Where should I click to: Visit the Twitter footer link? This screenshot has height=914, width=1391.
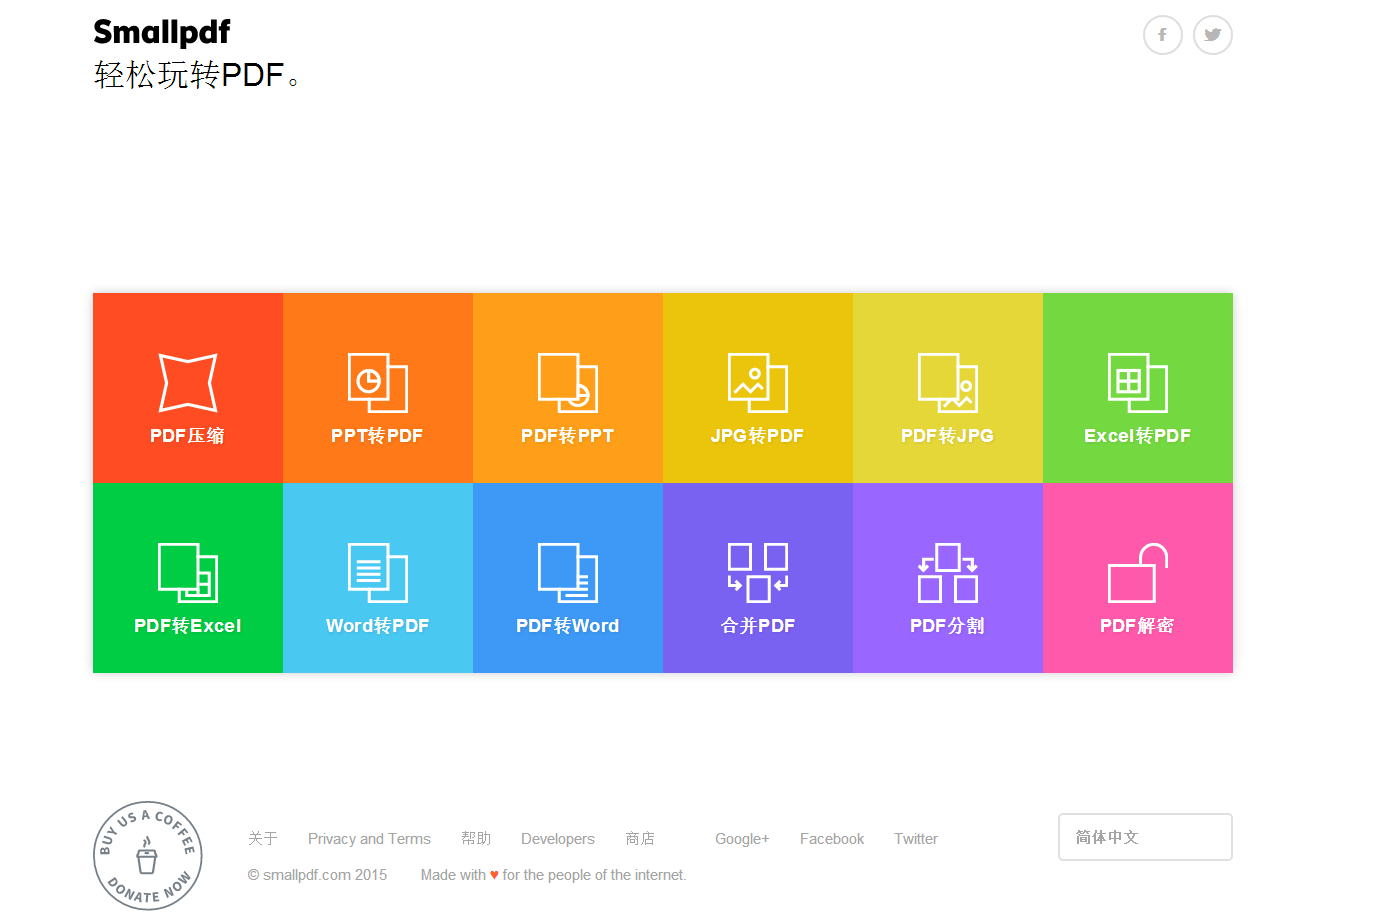tap(916, 839)
